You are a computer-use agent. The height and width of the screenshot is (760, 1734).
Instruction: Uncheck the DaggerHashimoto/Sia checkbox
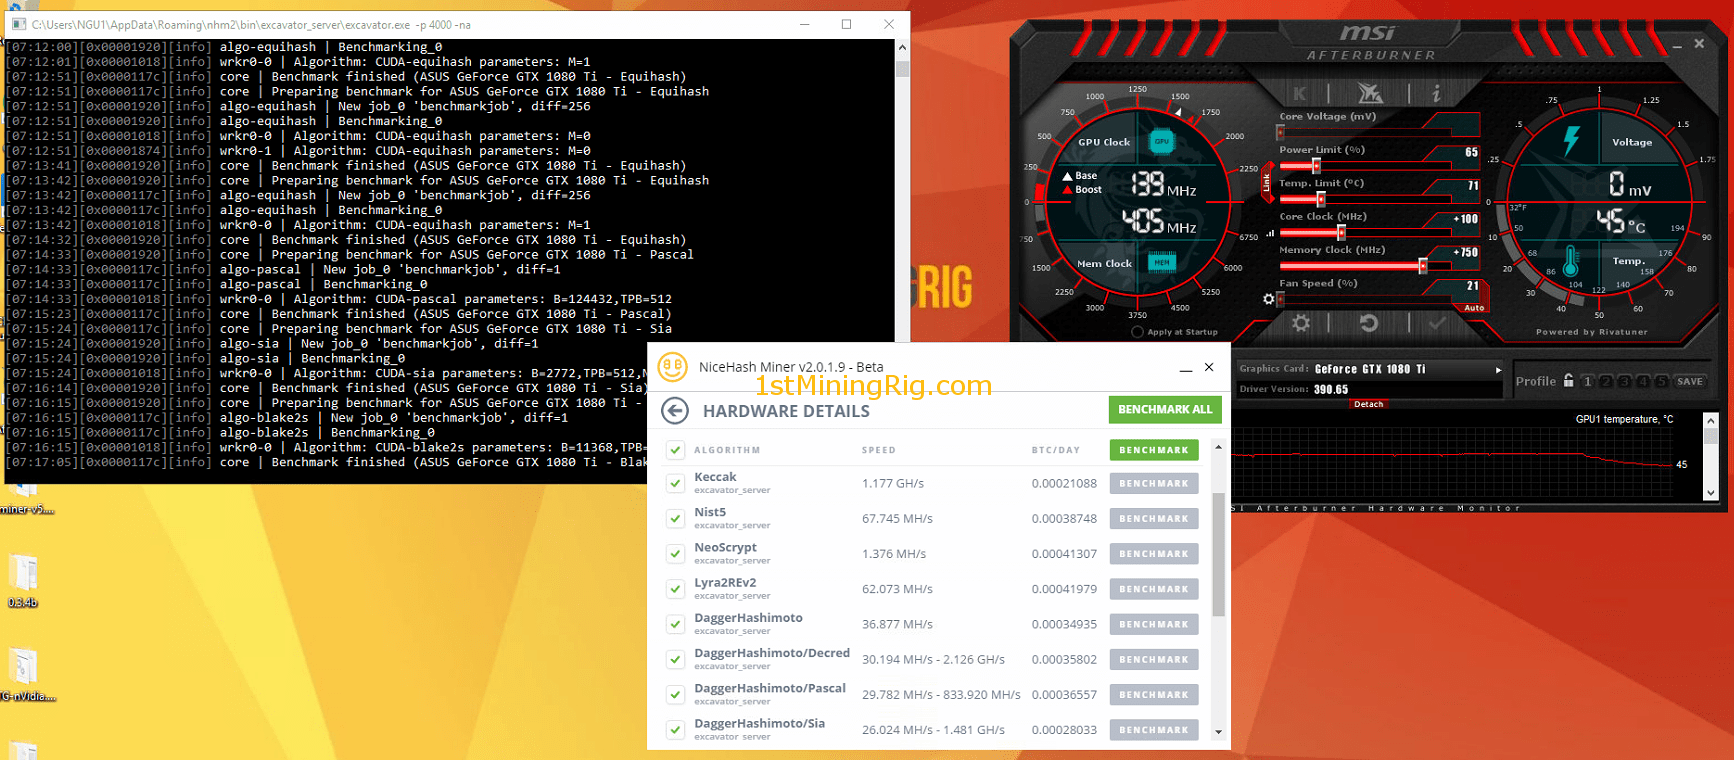point(676,730)
